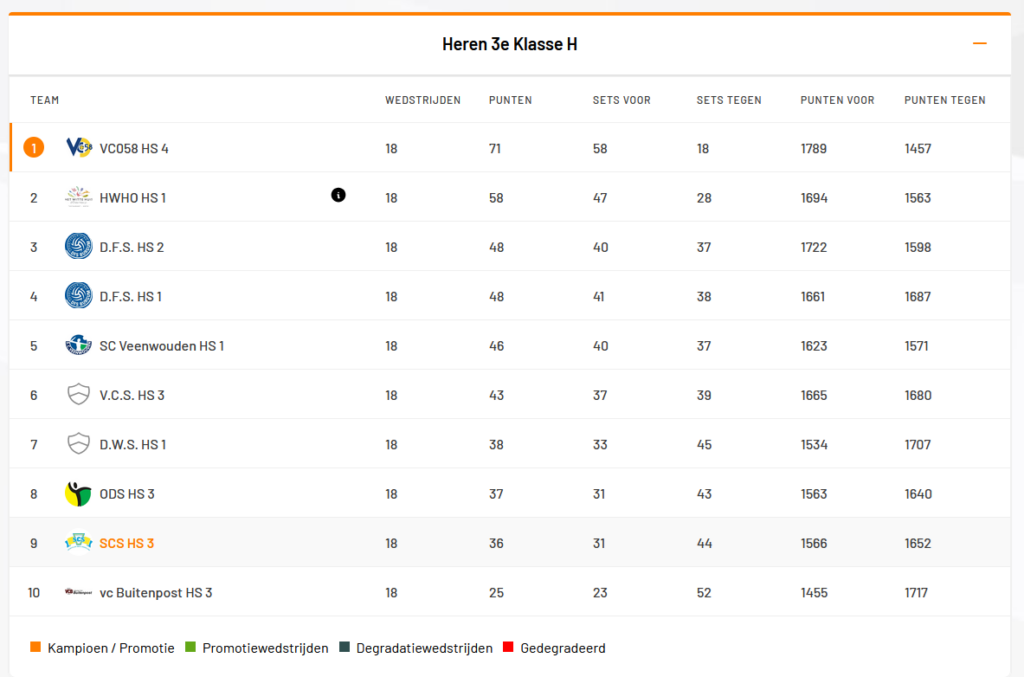The width and height of the screenshot is (1024, 677).
Task: Open info icon next to HWHO HS 1
Action: tap(338, 196)
